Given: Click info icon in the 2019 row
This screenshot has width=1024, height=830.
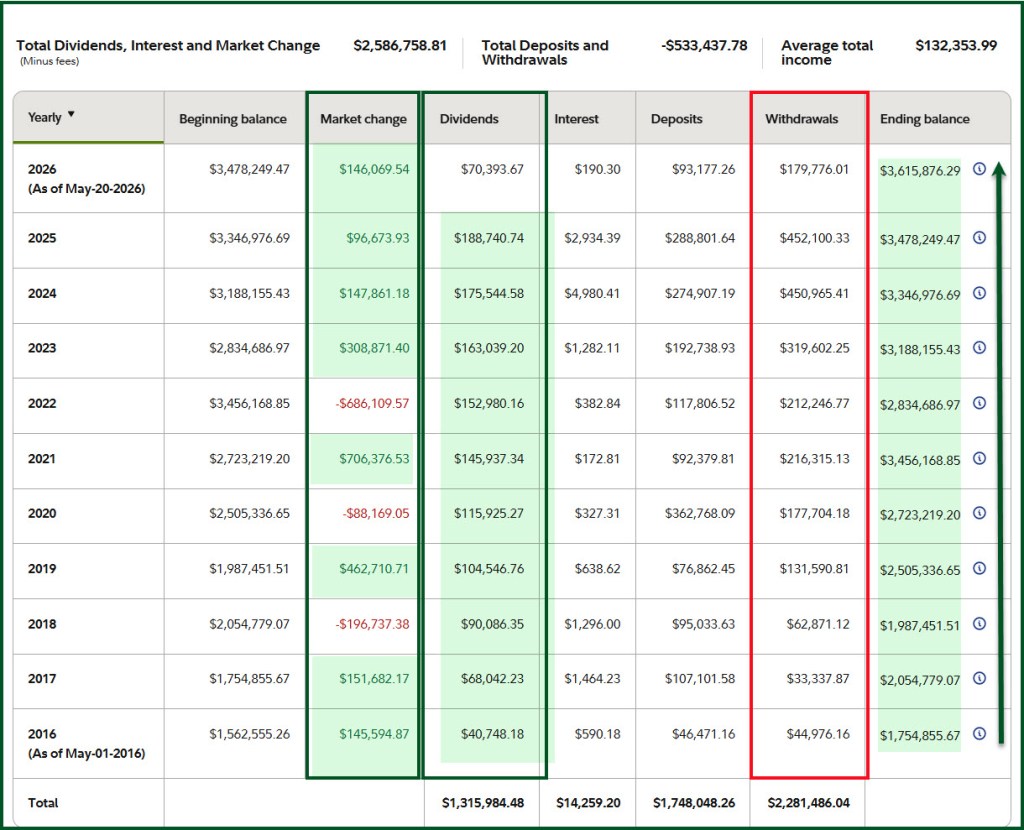Looking at the screenshot, I should pos(979,568).
